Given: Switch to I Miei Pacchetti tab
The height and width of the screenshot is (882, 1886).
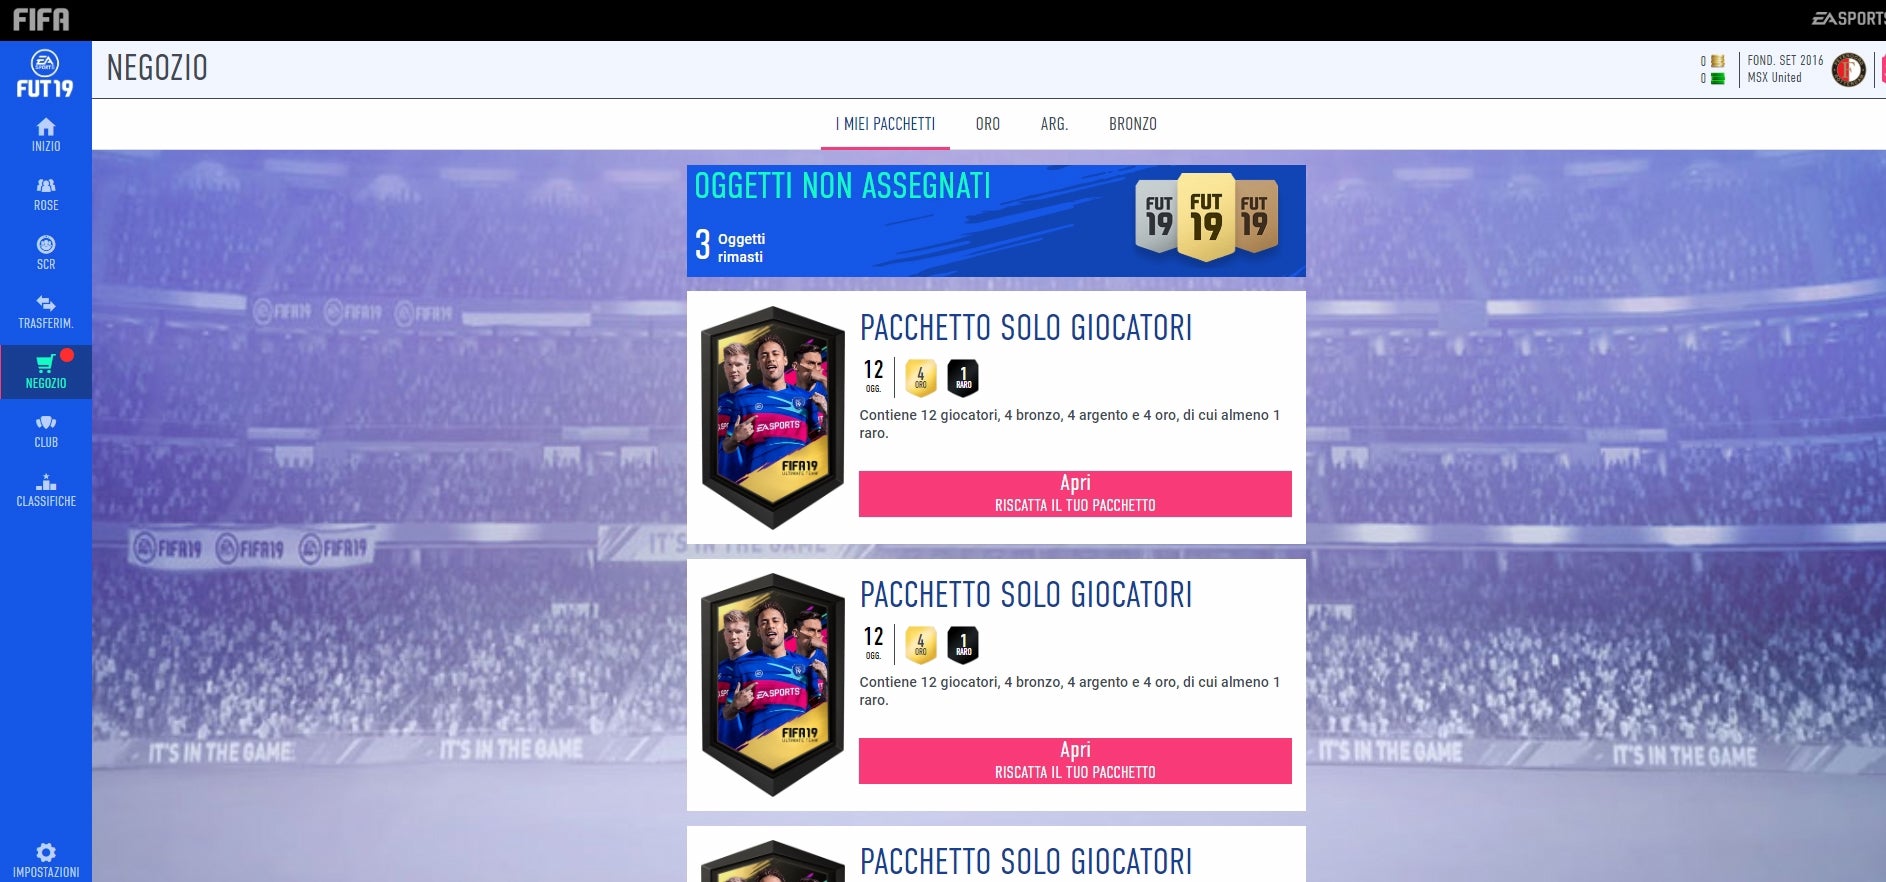Looking at the screenshot, I should click(x=885, y=124).
